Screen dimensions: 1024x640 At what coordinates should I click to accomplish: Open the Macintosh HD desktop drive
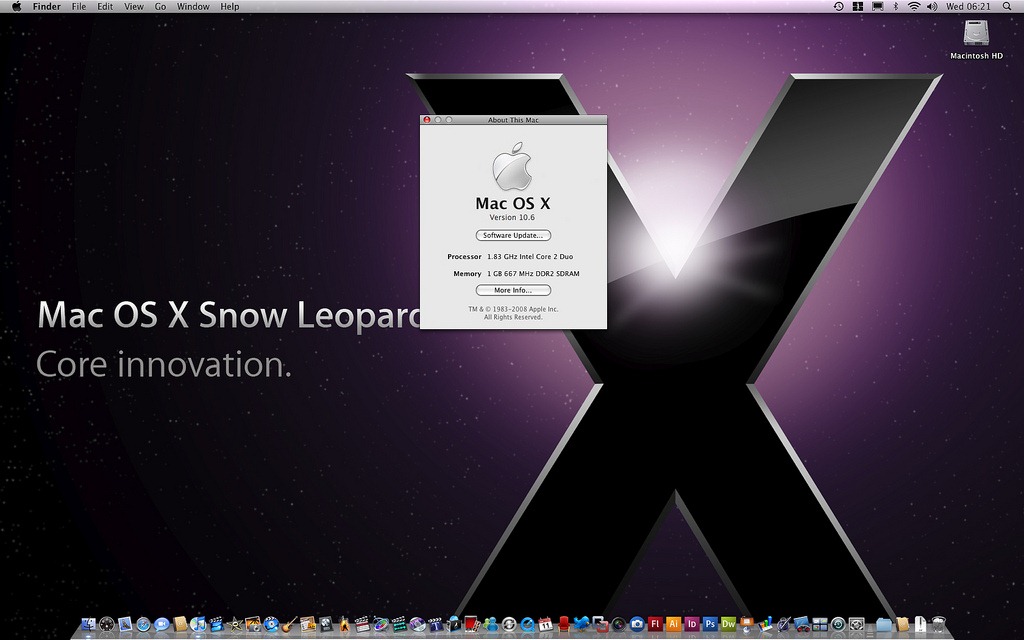click(976, 38)
